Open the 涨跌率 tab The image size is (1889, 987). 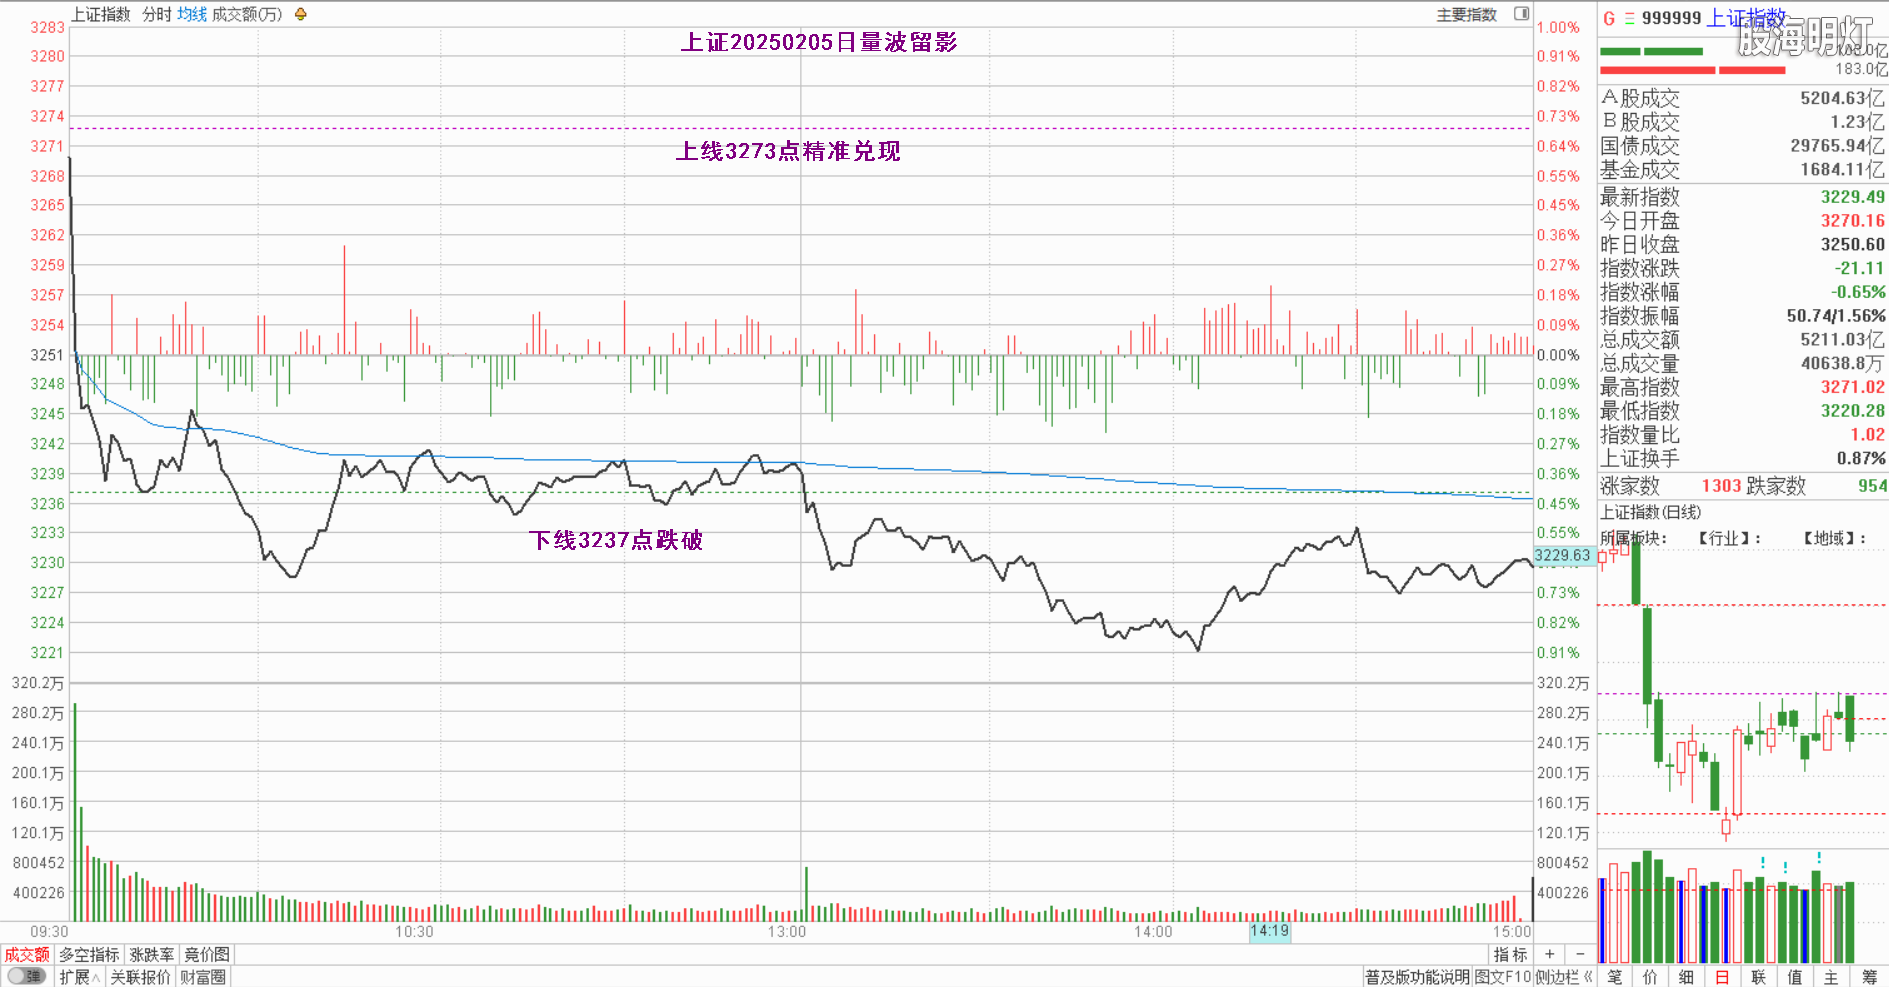152,955
